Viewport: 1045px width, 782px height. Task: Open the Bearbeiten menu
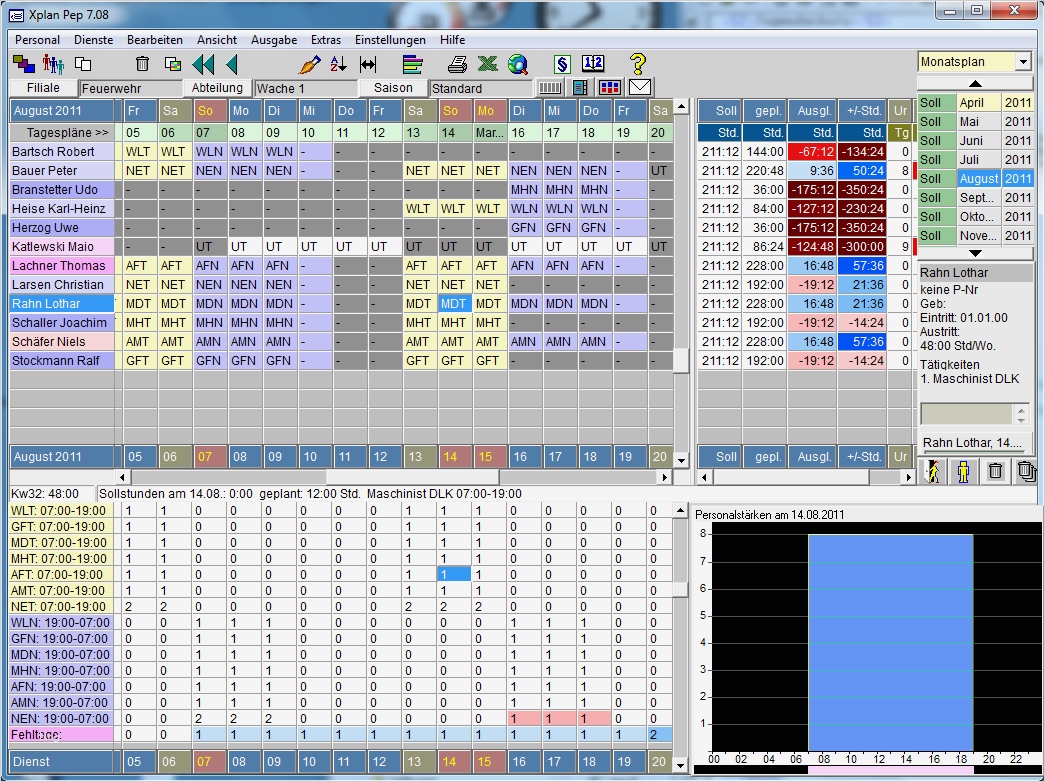(x=155, y=40)
